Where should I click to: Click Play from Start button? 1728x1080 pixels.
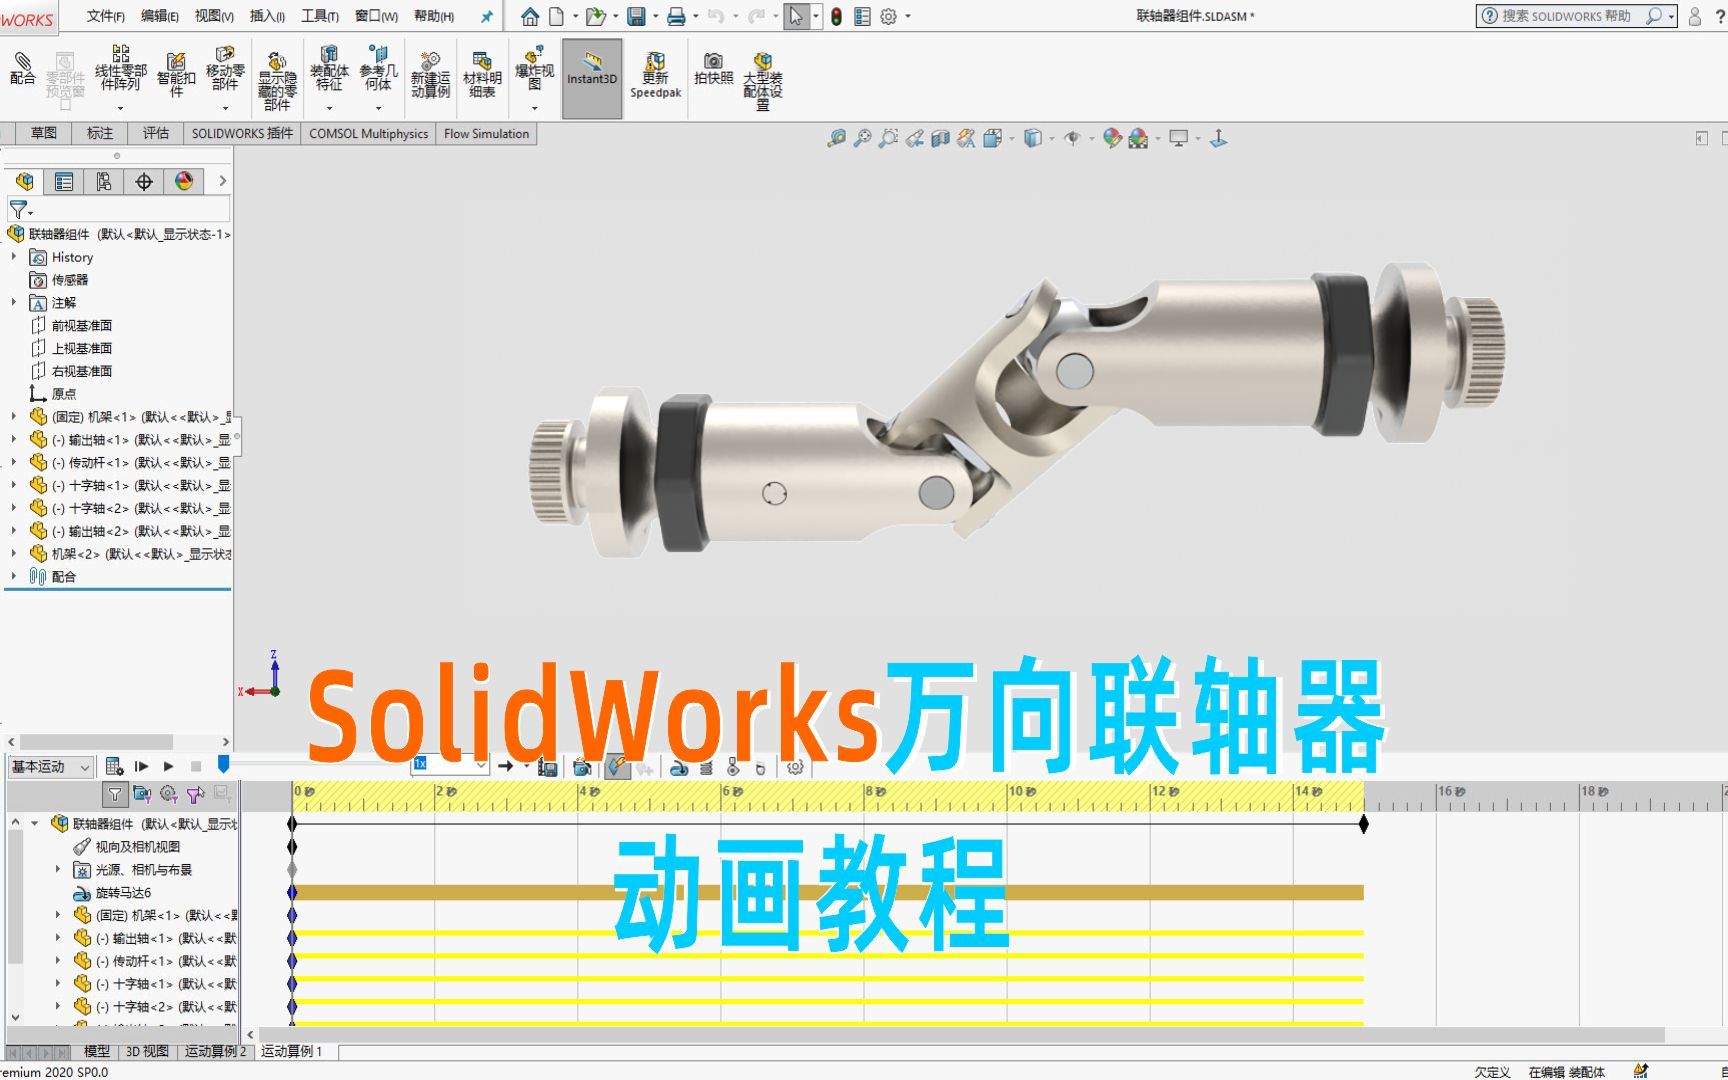point(141,766)
